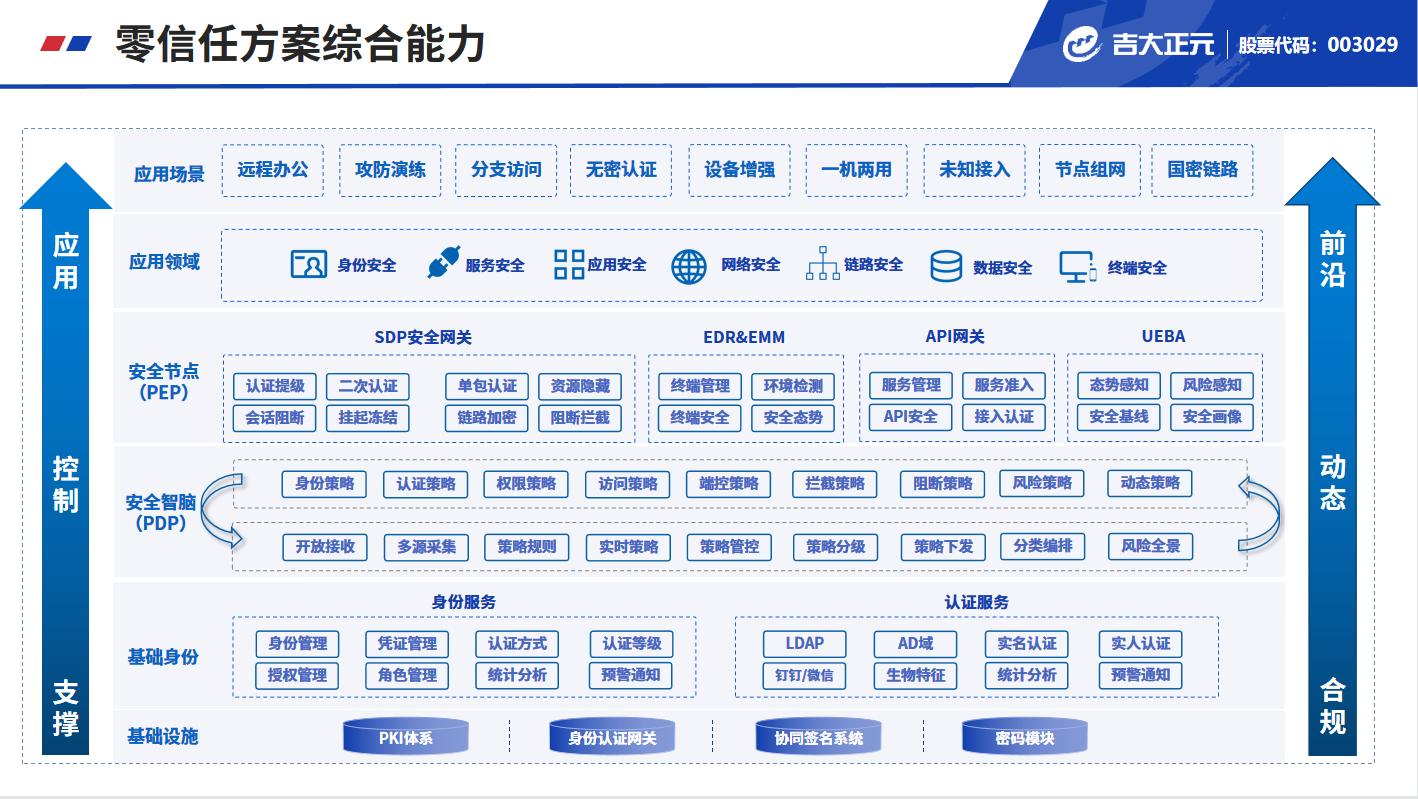
Task: Click the curved arrow left of 安全智脑 rows
Action: pos(220,513)
